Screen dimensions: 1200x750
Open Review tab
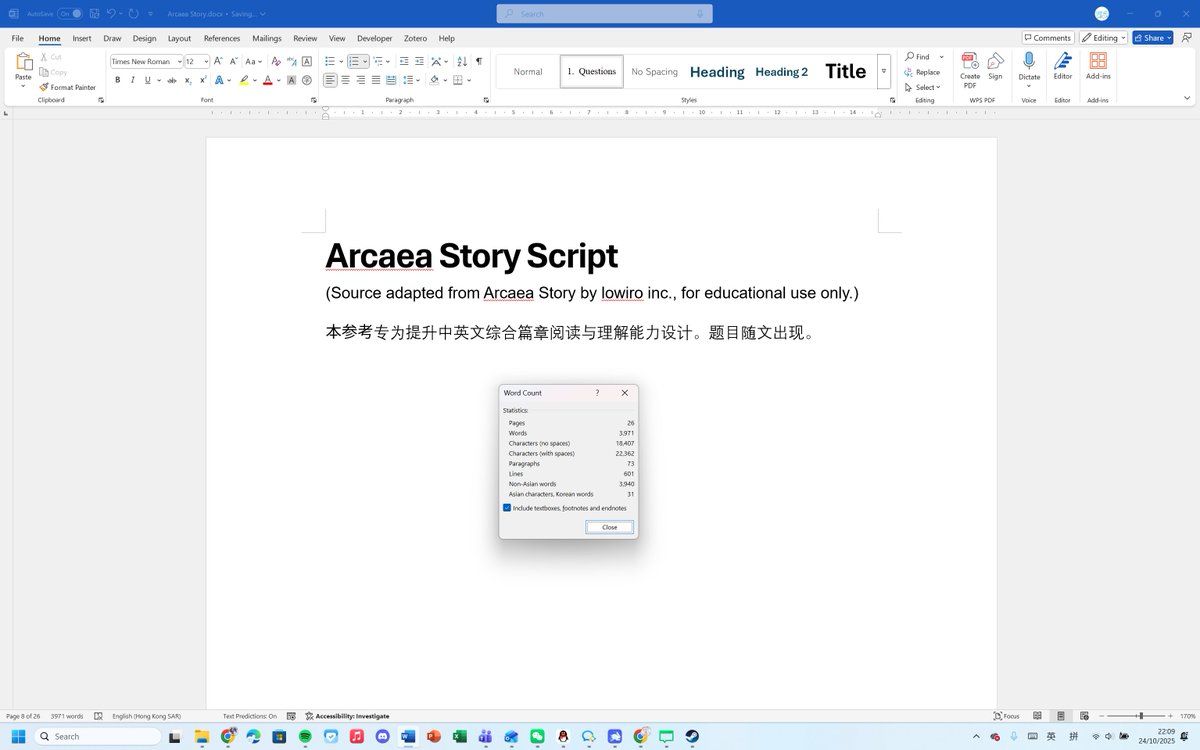305,38
